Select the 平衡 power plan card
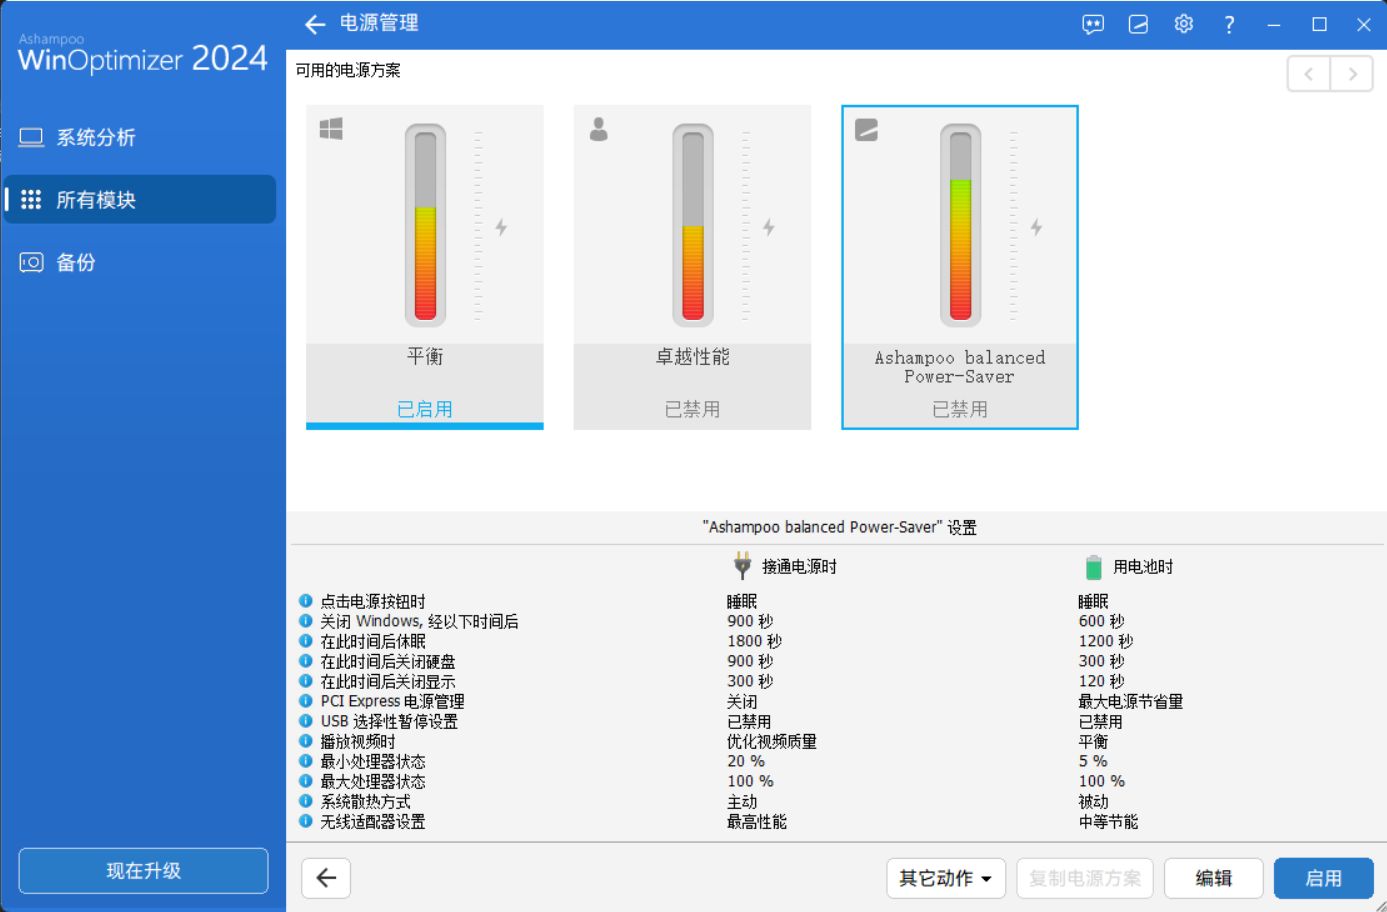 click(x=425, y=267)
